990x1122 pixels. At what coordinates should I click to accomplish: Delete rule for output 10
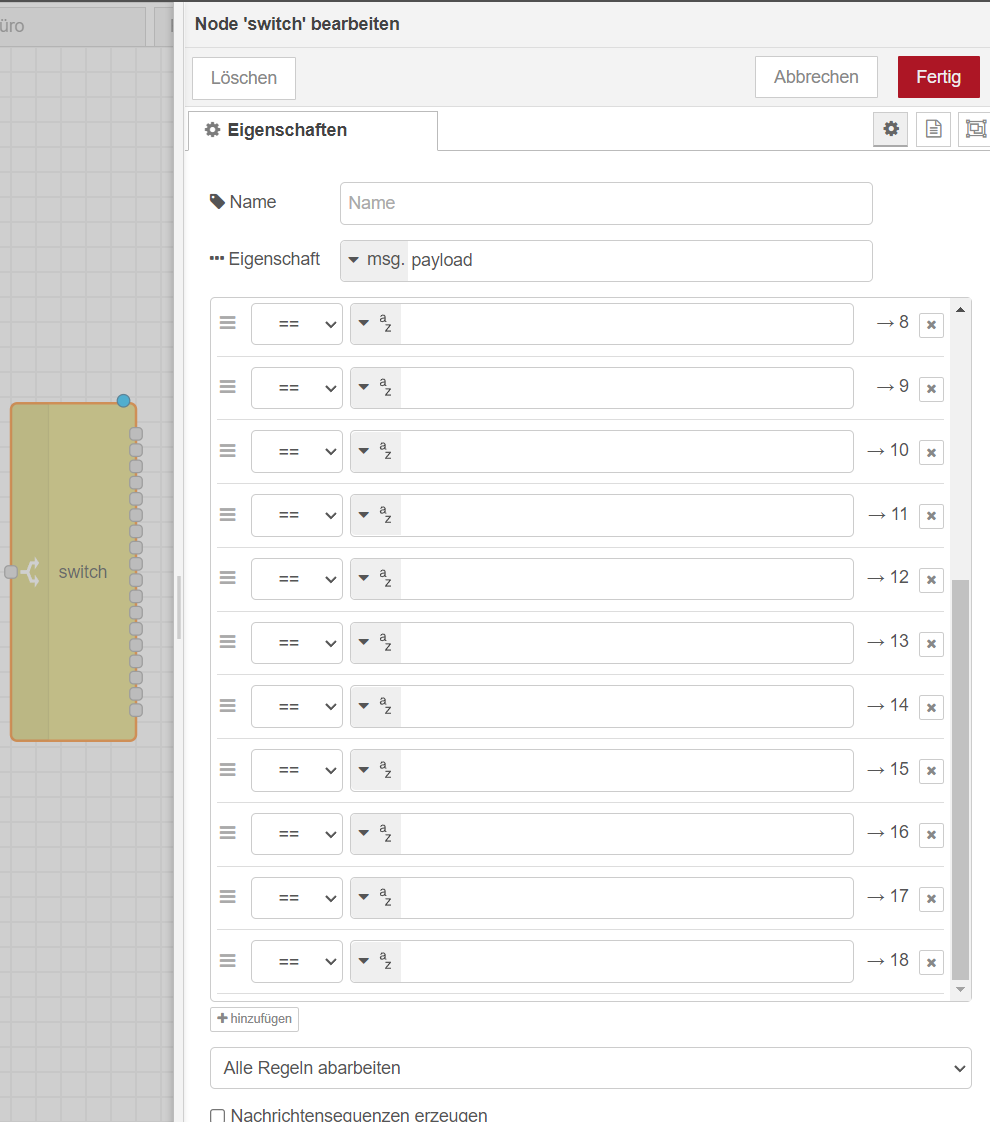click(931, 452)
